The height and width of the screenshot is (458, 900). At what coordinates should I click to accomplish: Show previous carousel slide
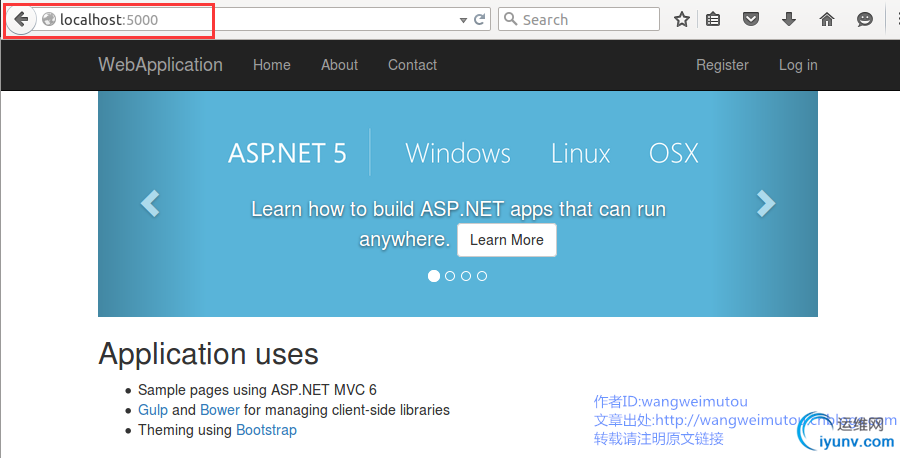pyautogui.click(x=150, y=203)
